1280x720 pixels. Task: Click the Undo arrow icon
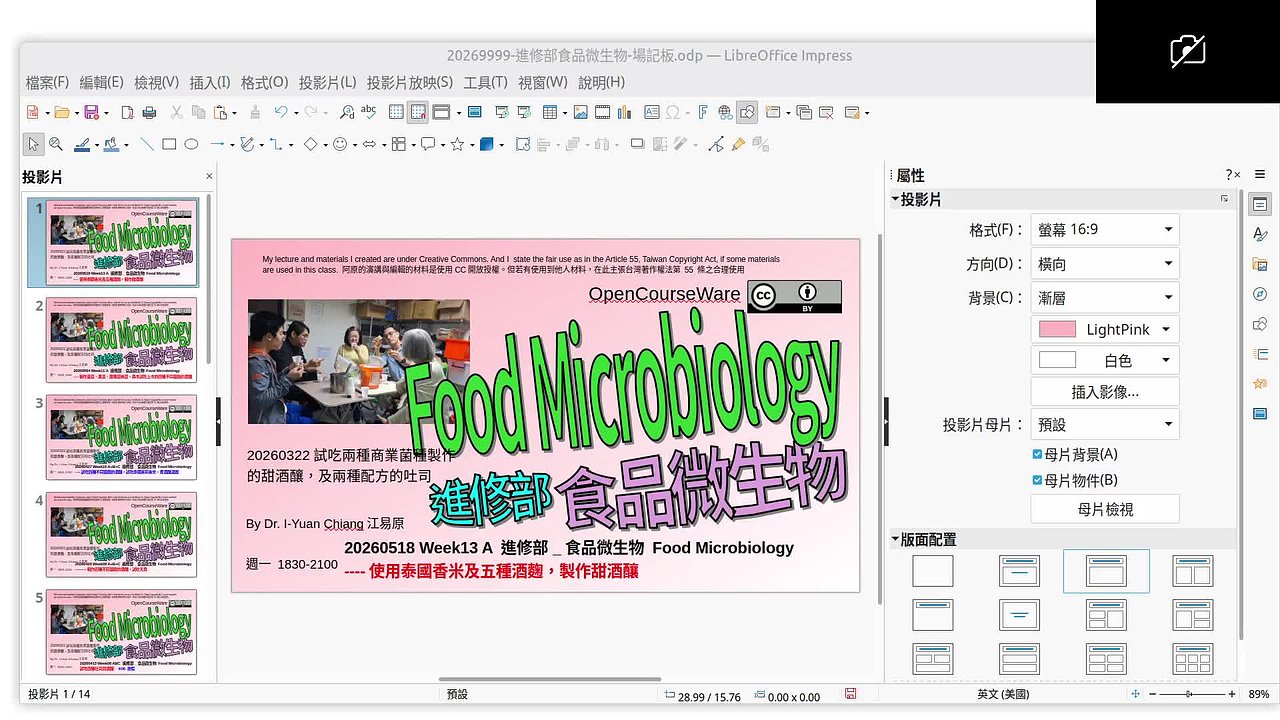tap(281, 112)
